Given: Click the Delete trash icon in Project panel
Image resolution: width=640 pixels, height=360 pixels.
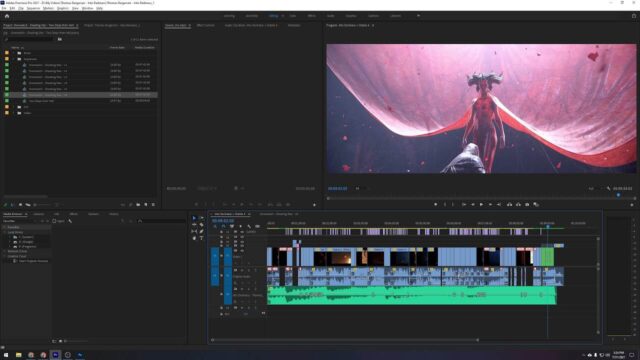Looking at the screenshot, I should point(153,204).
